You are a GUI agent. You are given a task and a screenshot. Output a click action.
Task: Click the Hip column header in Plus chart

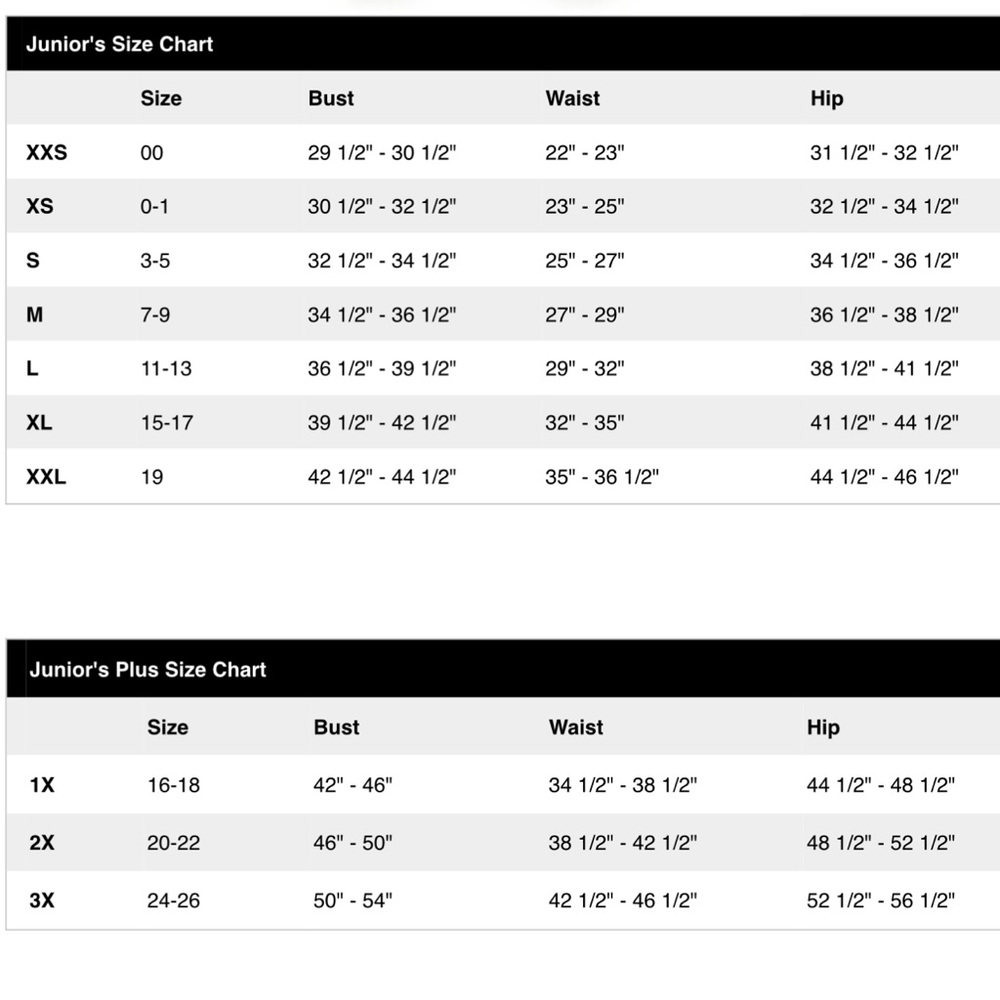[x=823, y=727]
